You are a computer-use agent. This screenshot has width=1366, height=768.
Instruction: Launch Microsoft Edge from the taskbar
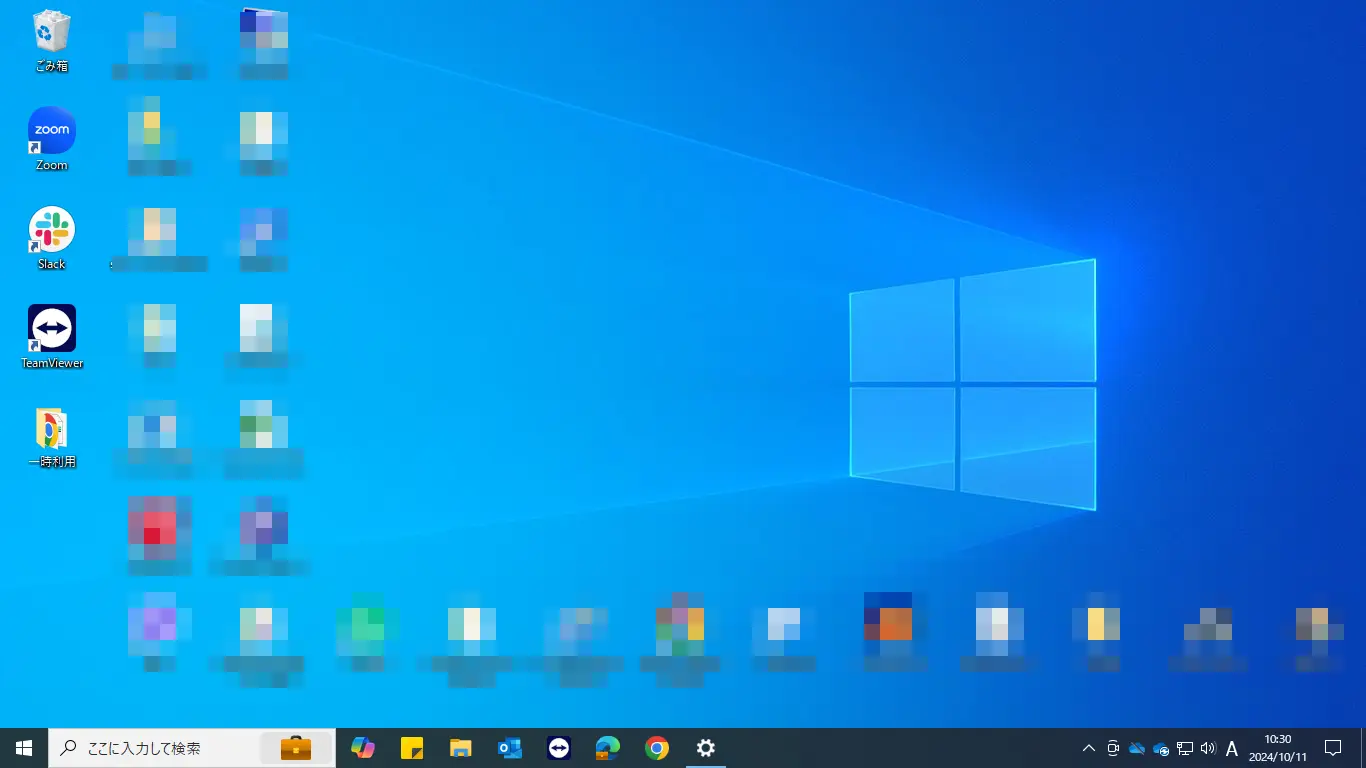pos(608,748)
